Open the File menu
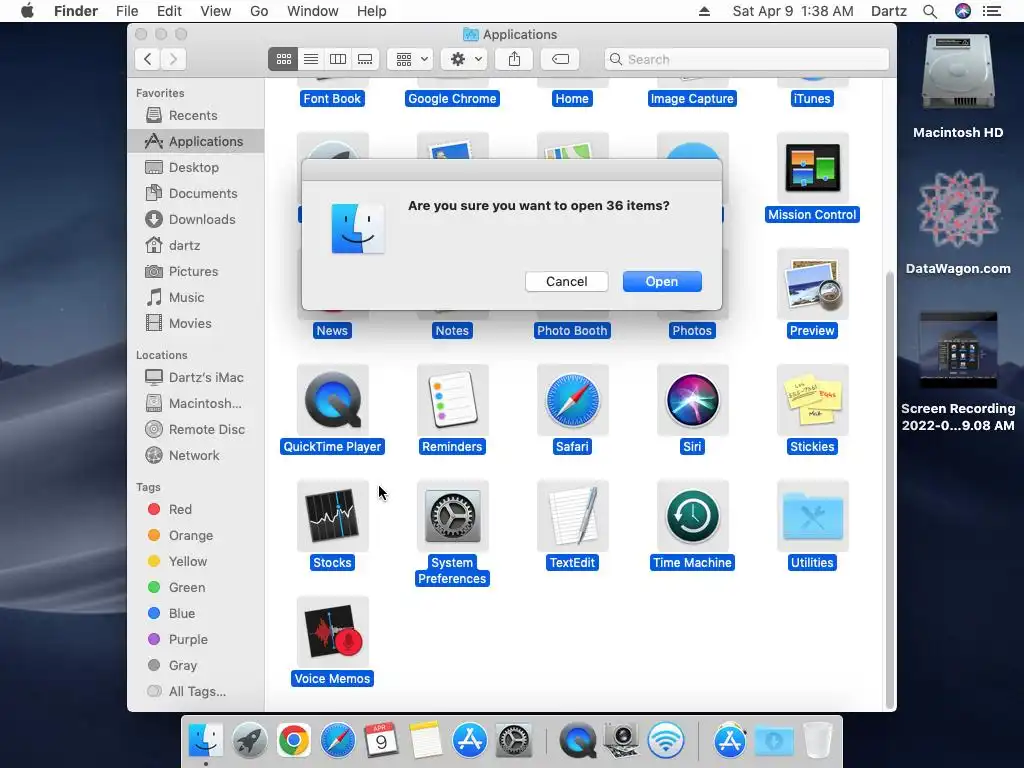Image resolution: width=1024 pixels, height=768 pixels. (127, 11)
